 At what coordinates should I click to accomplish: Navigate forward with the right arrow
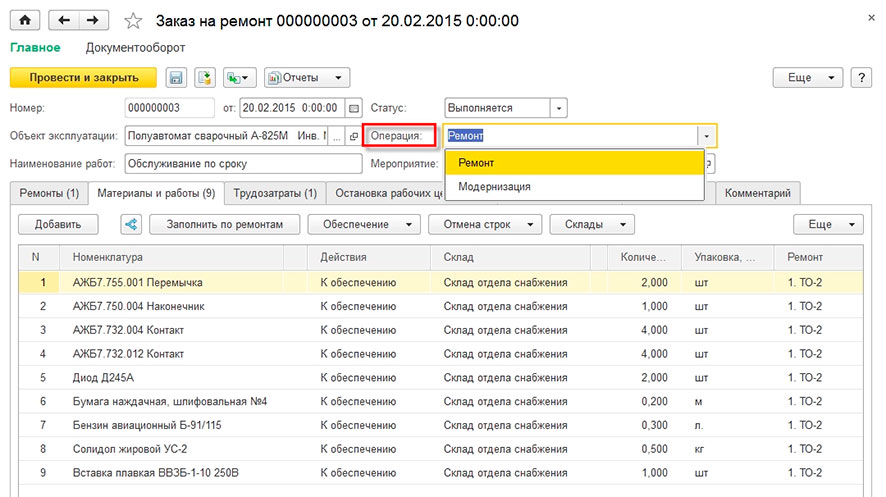click(x=93, y=20)
